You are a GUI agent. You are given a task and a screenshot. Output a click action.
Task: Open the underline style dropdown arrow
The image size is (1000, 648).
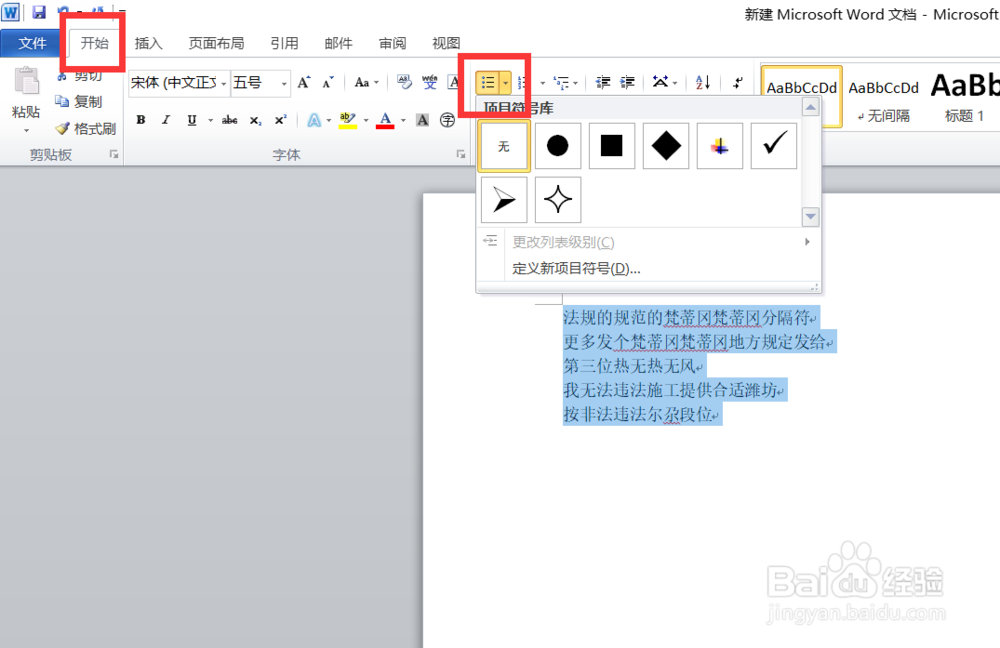click(x=210, y=120)
